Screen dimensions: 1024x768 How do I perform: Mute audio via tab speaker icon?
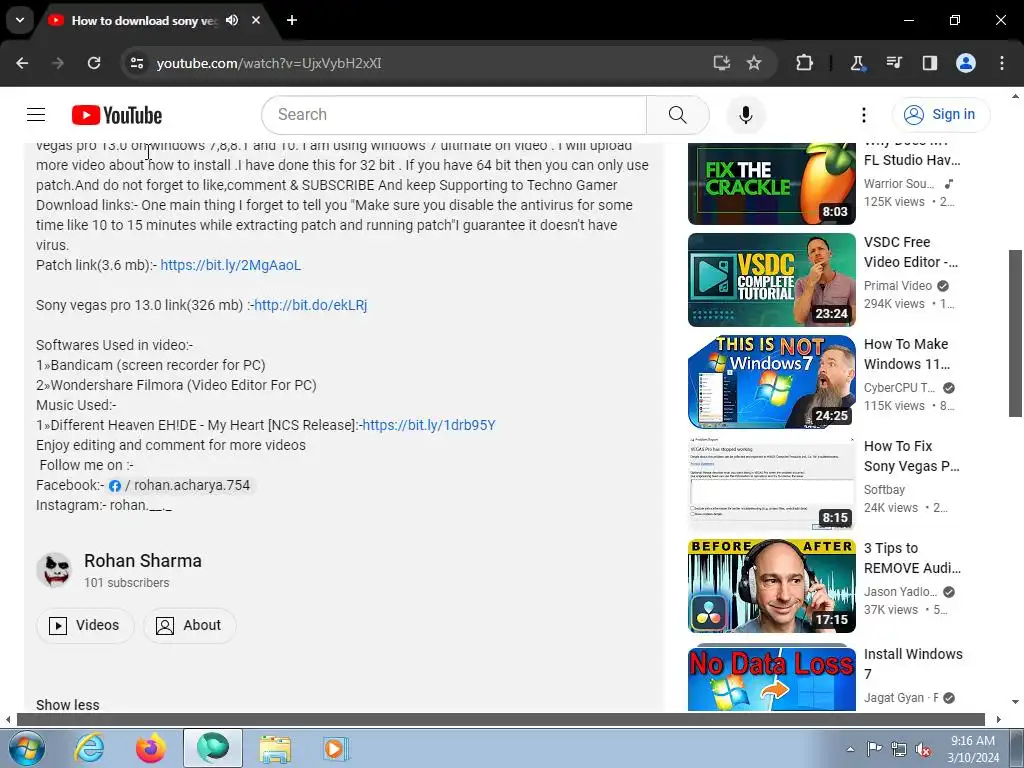(232, 20)
